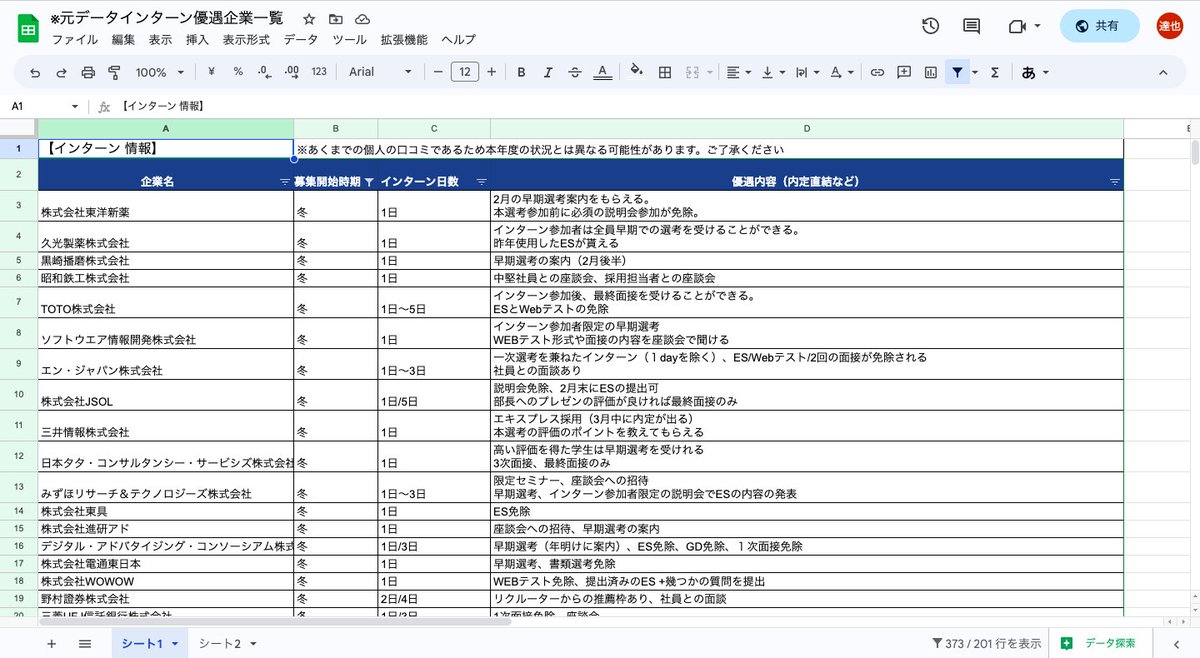Screen dimensions: 1200x658
Task: Decrease font size with minus button
Action: click(x=438, y=72)
